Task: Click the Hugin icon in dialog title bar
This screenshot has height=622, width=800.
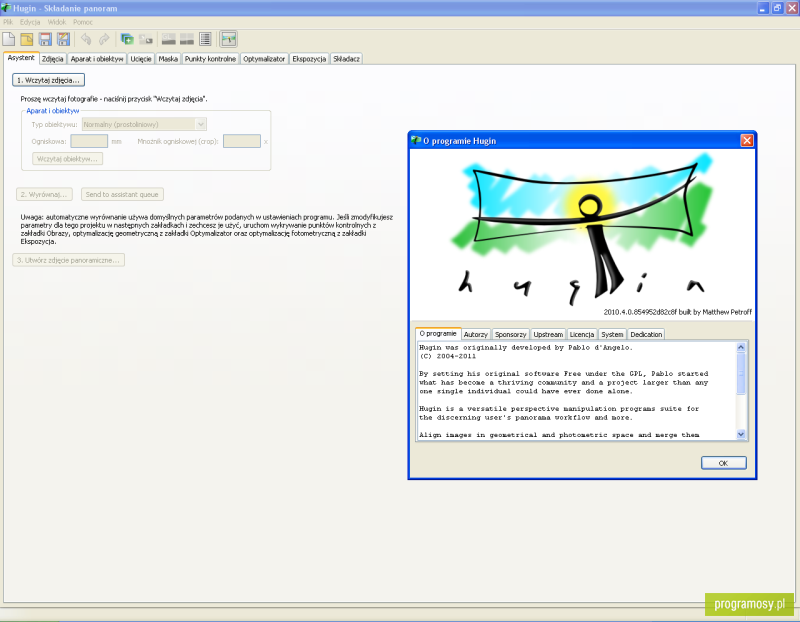Action: [x=416, y=140]
